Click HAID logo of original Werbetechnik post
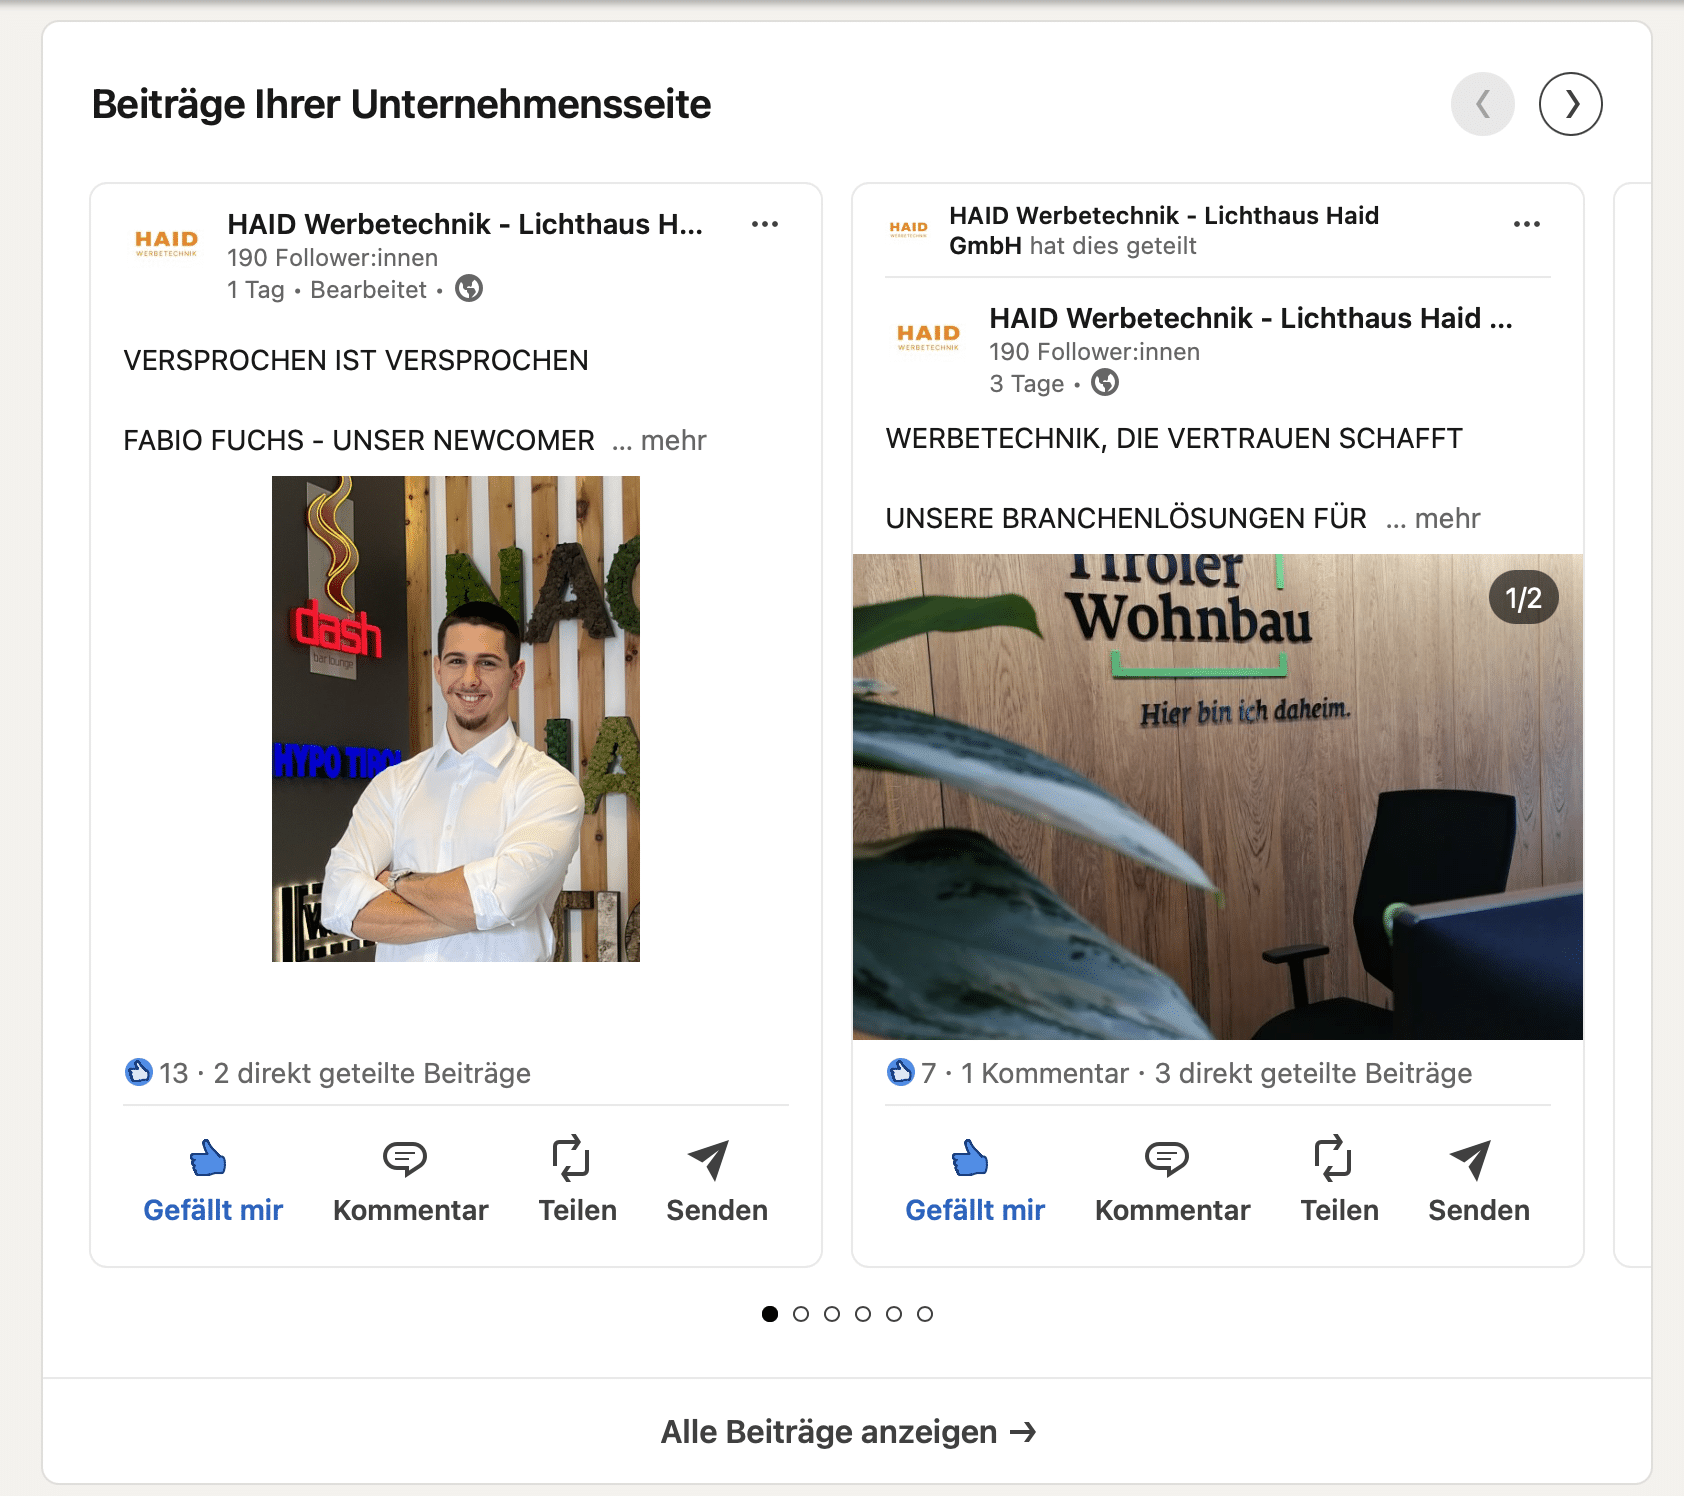The width and height of the screenshot is (1684, 1496). 929,337
